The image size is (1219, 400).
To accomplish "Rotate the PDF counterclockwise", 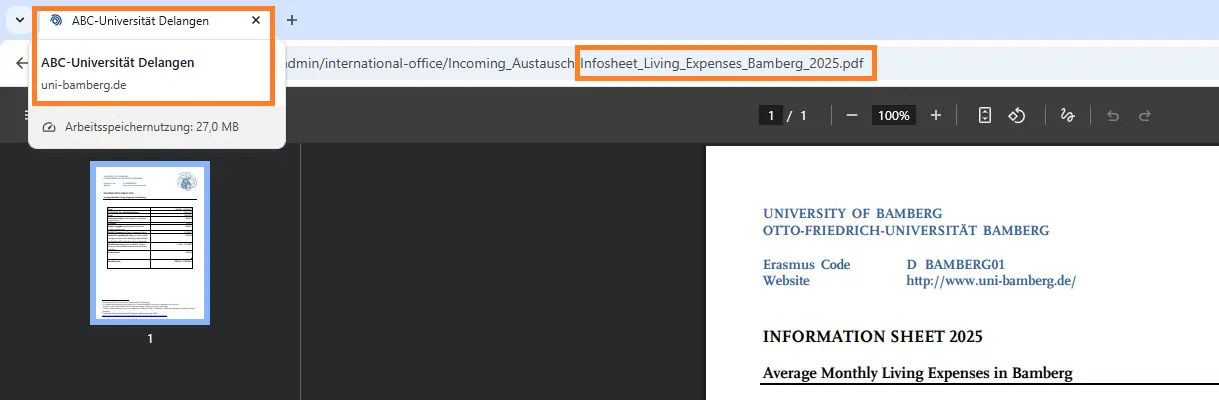I will [1017, 115].
